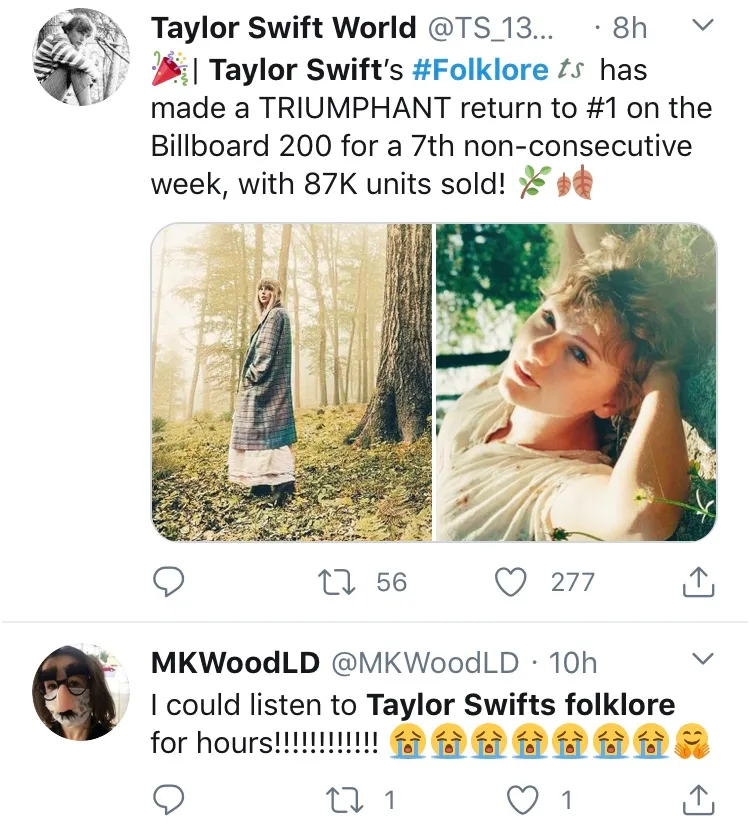Open the #Folklore hashtag link
The image size is (750, 837).
pyautogui.click(x=480, y=70)
